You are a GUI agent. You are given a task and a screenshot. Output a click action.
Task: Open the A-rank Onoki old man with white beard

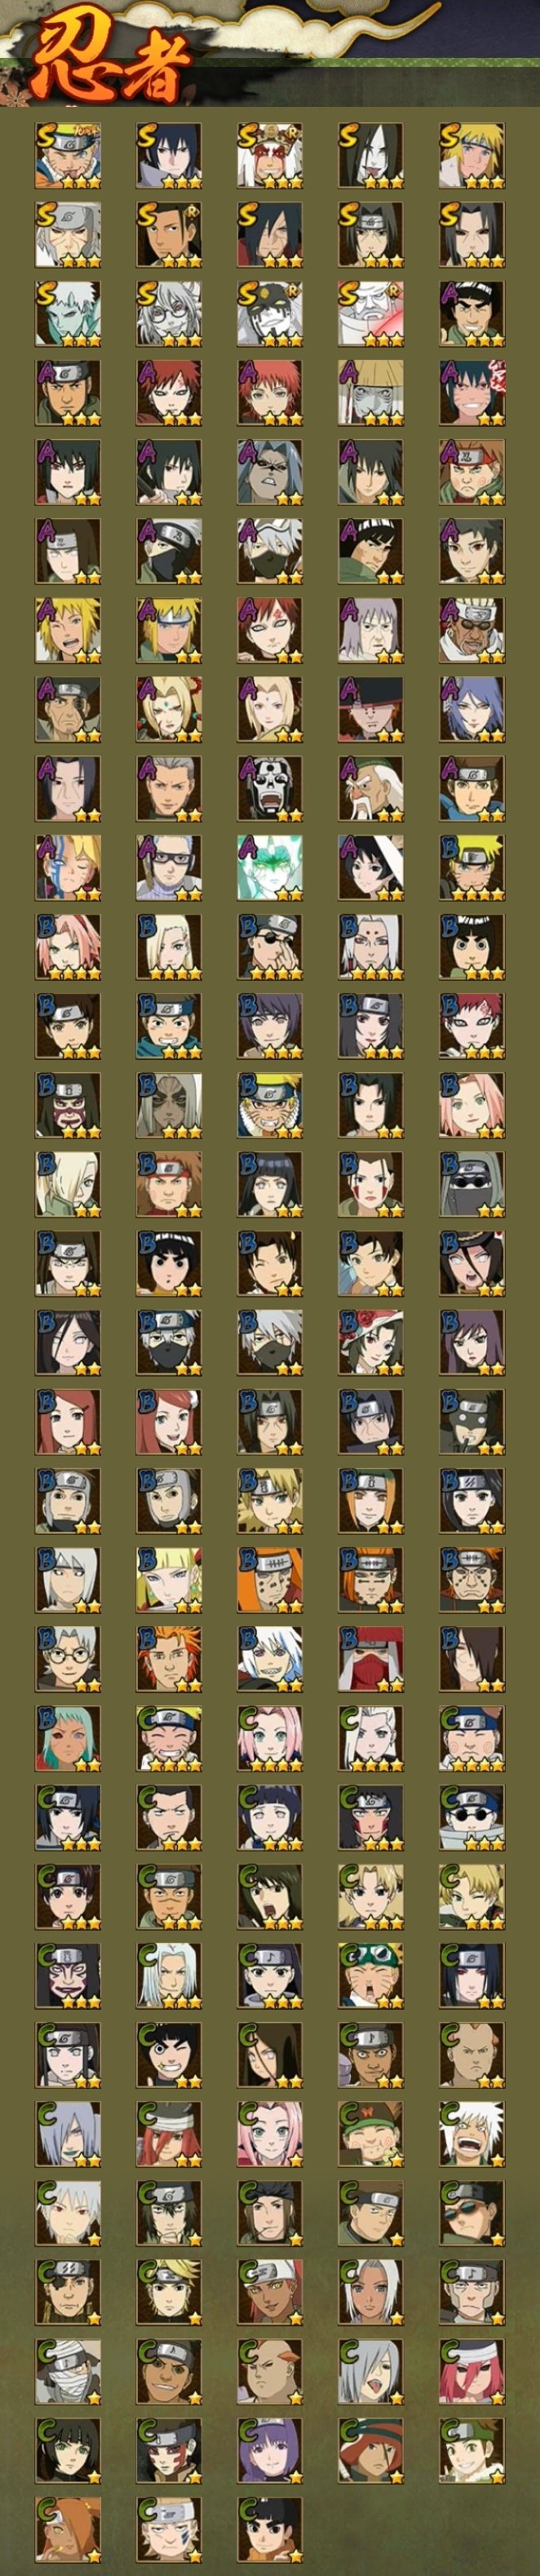pyautogui.click(x=371, y=788)
